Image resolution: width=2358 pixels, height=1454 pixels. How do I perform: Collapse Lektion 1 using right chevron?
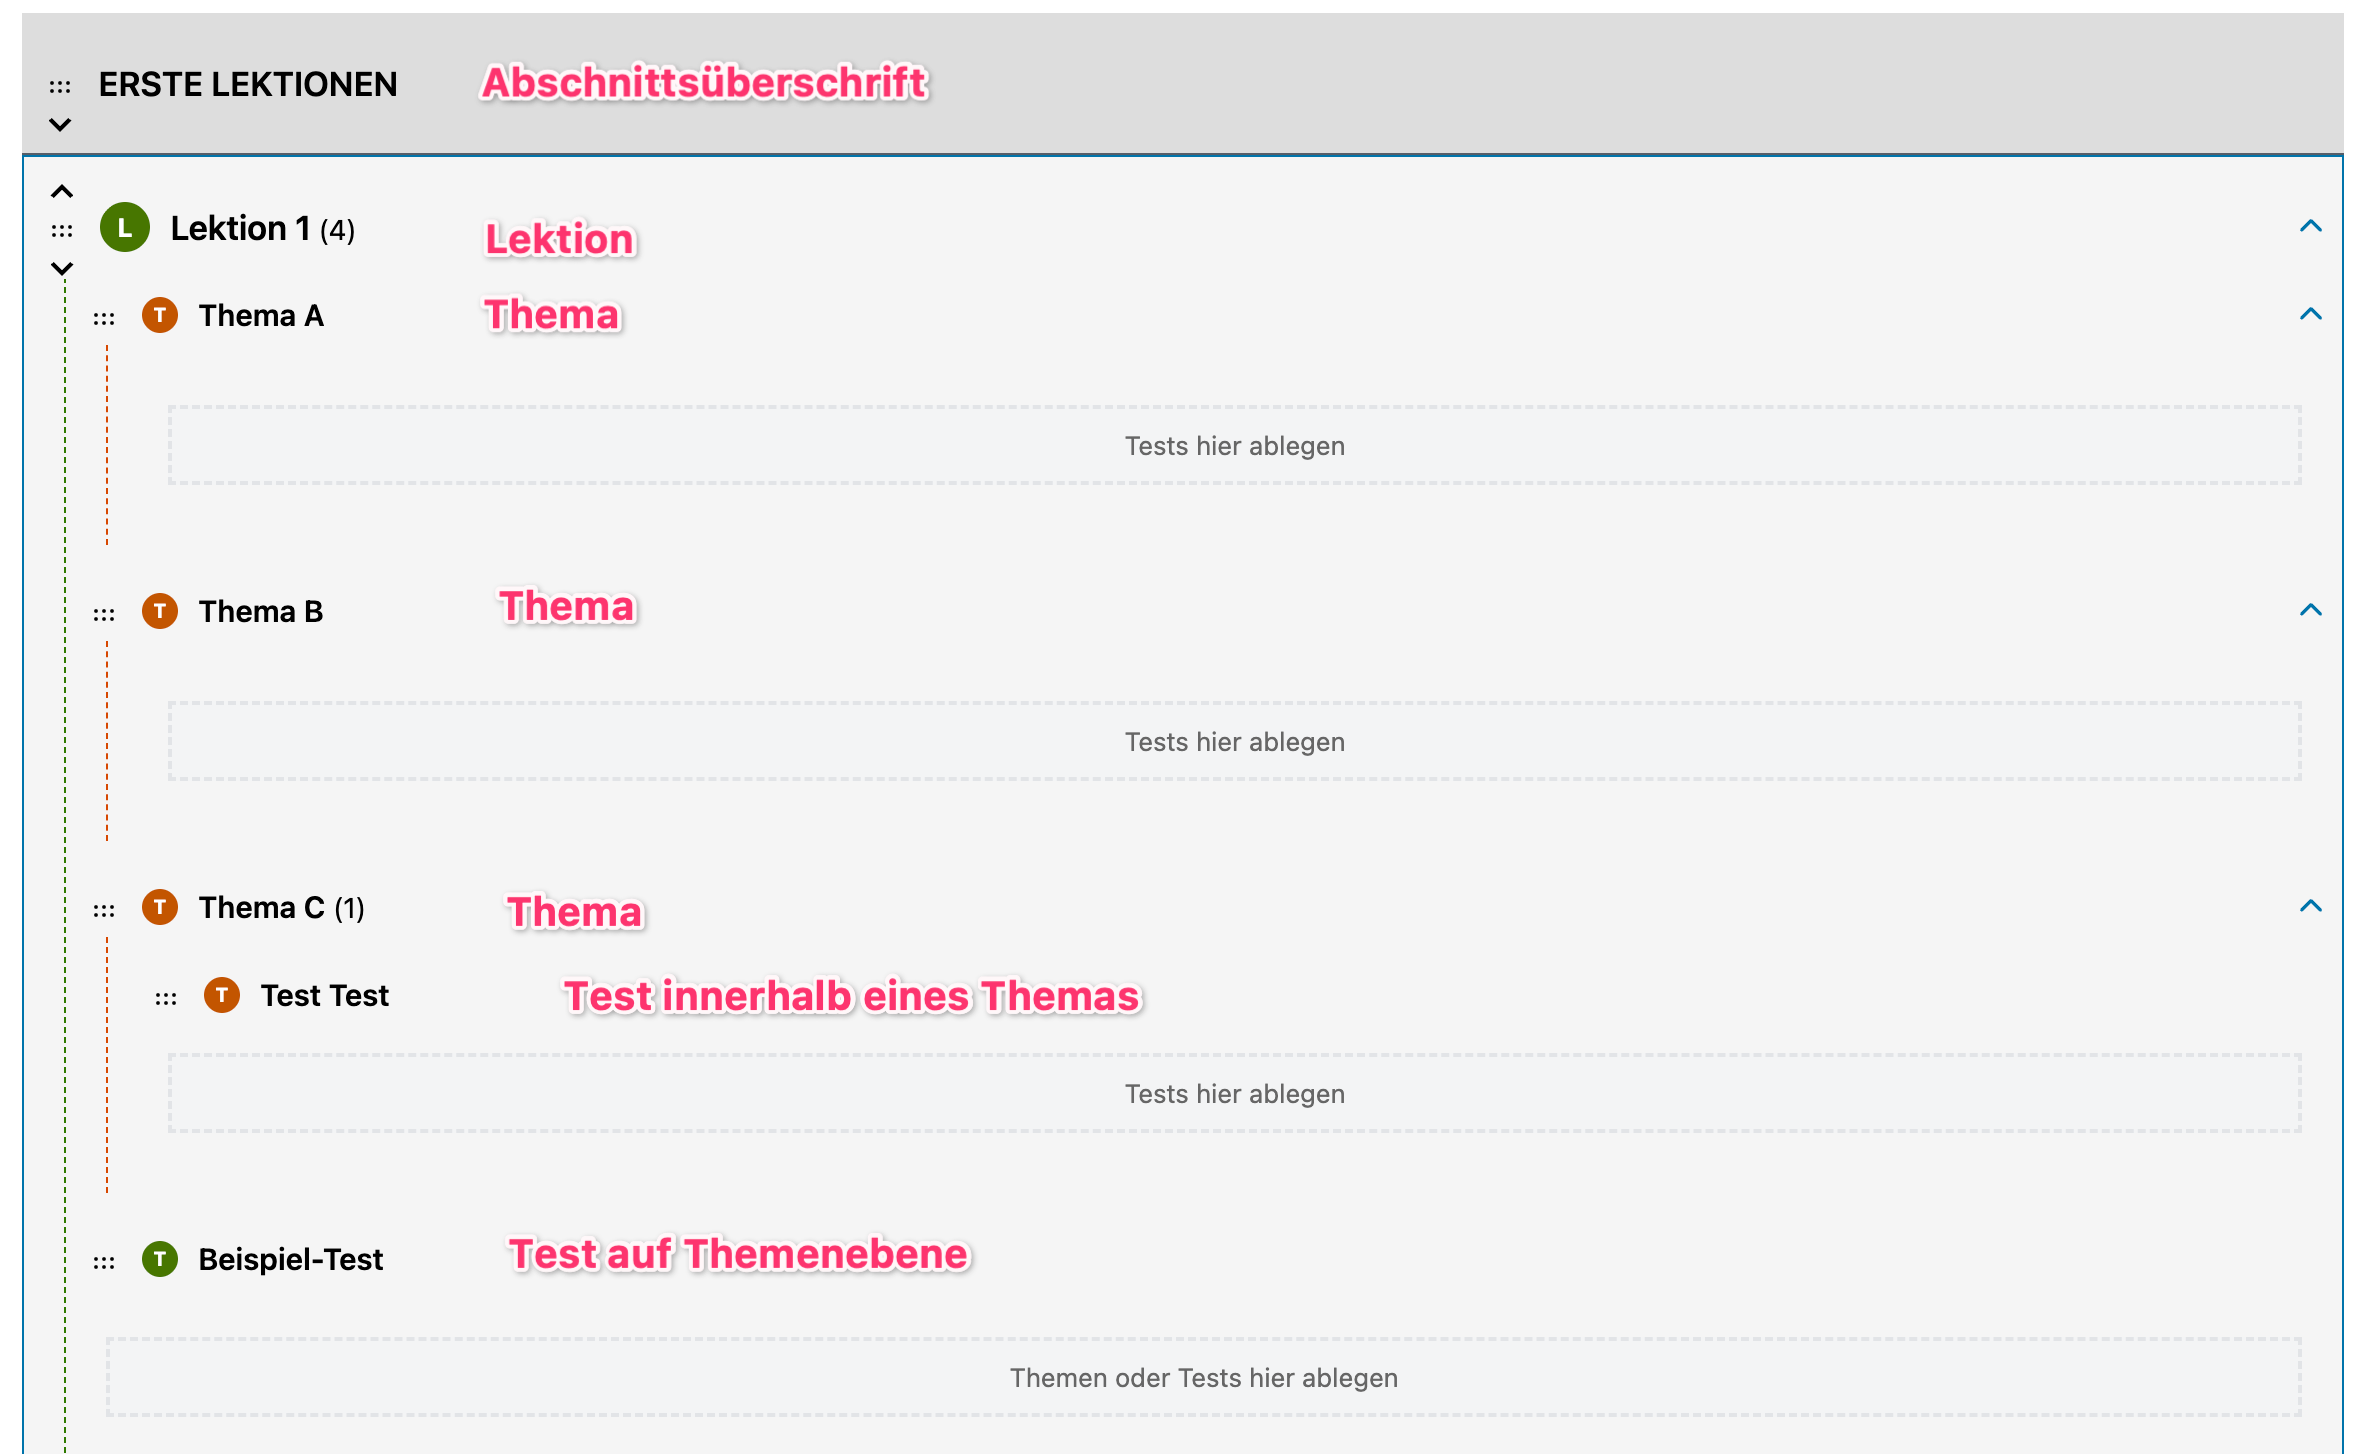tap(2311, 226)
